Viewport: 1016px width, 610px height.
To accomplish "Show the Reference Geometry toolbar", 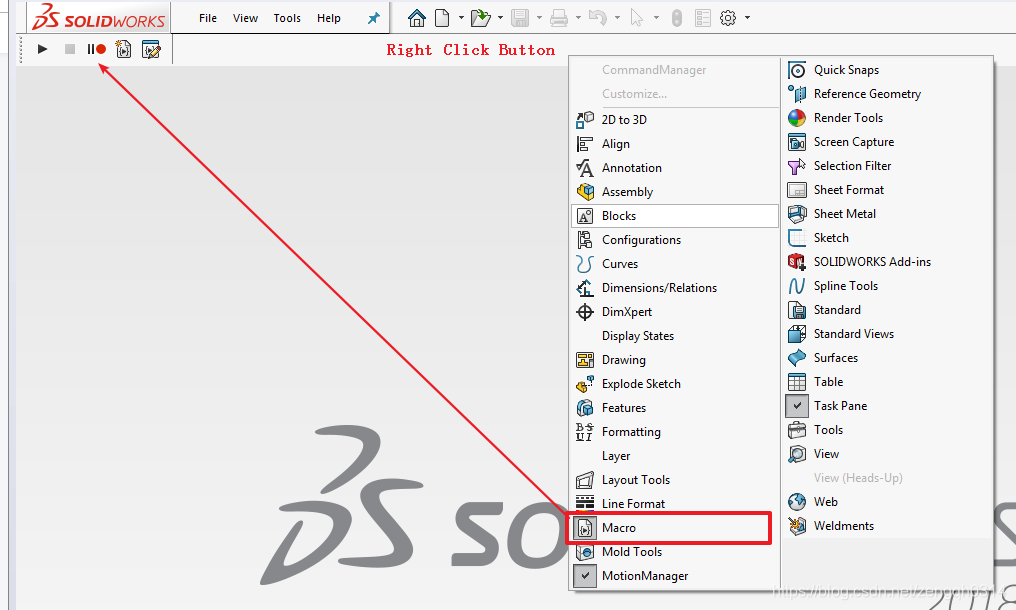I will (x=887, y=94).
